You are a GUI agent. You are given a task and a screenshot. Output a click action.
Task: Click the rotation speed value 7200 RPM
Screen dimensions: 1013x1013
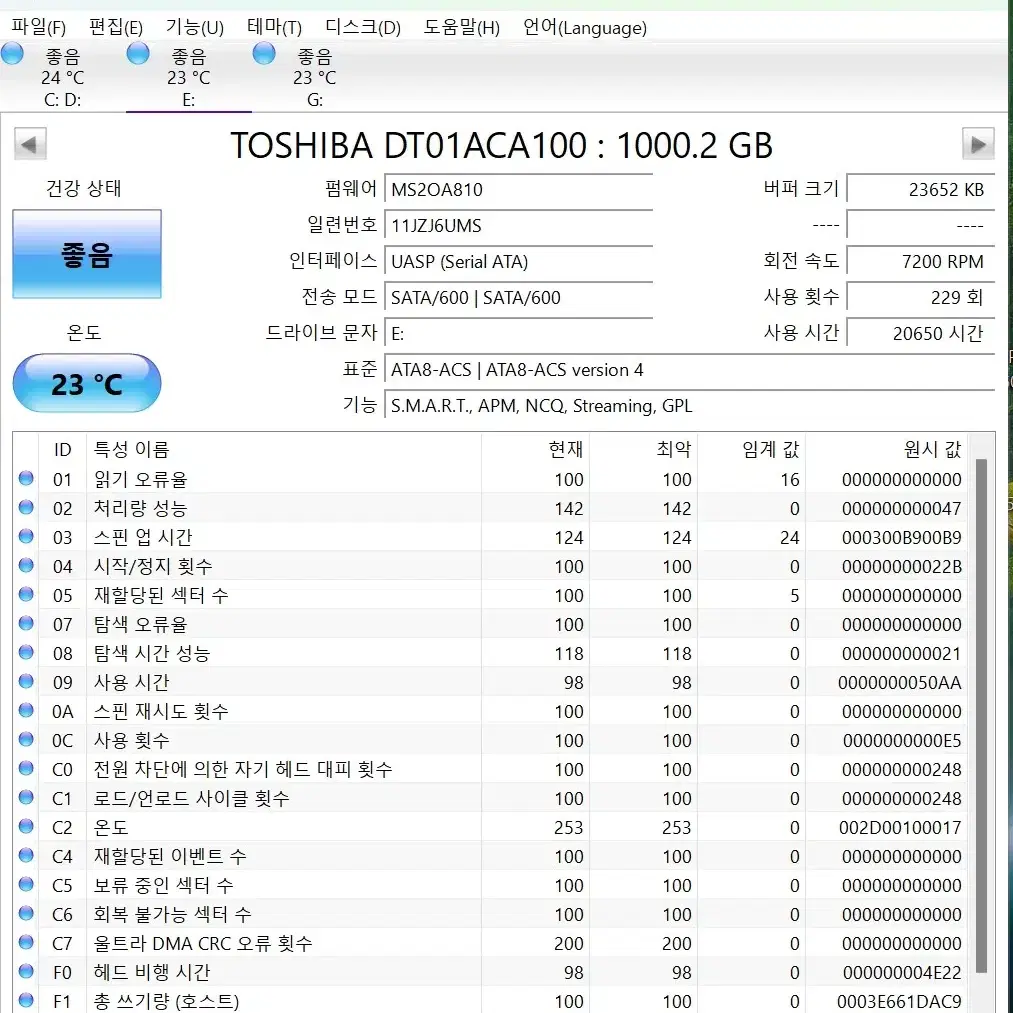[920, 262]
